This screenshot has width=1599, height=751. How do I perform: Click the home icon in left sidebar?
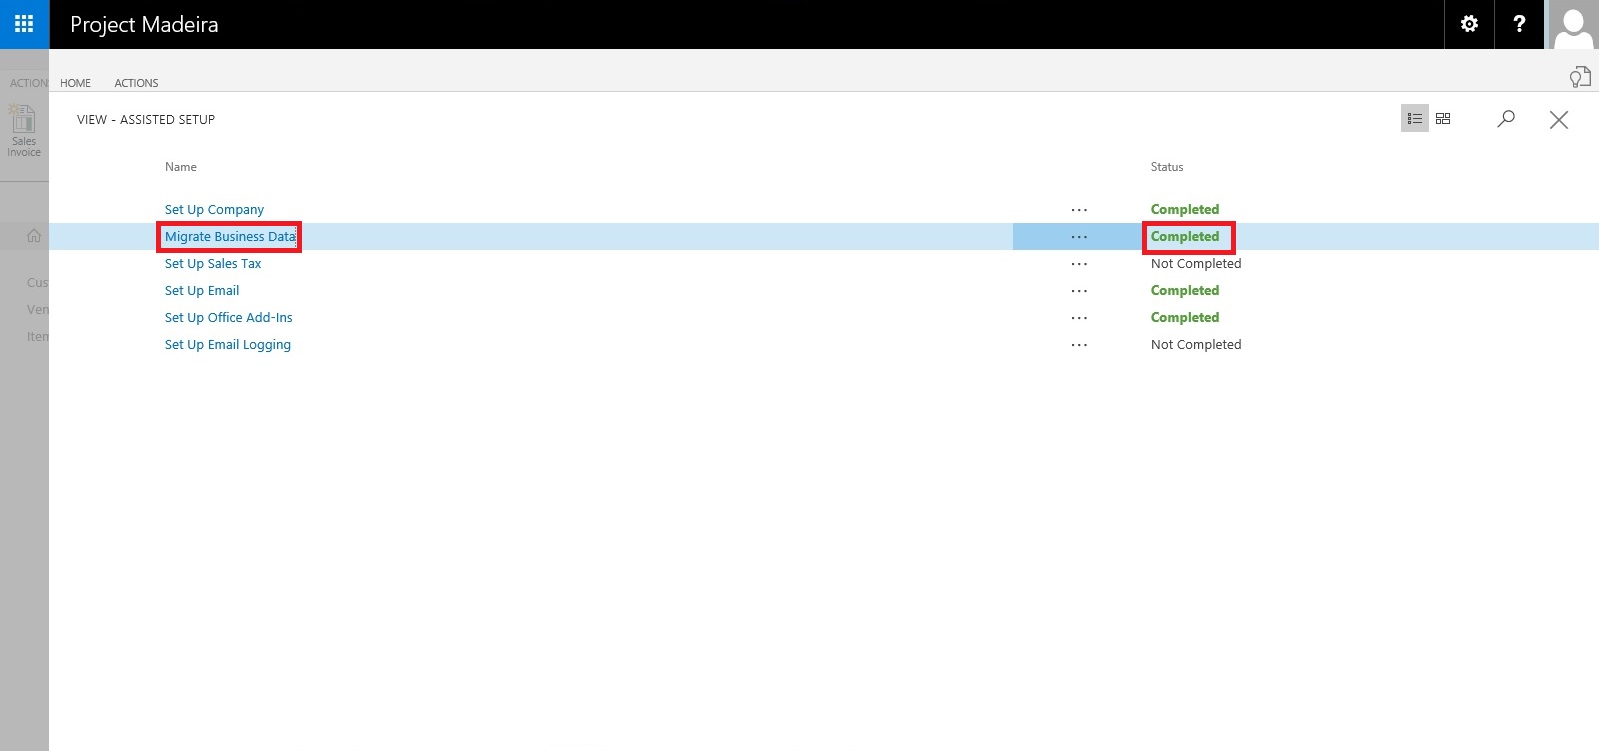point(34,236)
